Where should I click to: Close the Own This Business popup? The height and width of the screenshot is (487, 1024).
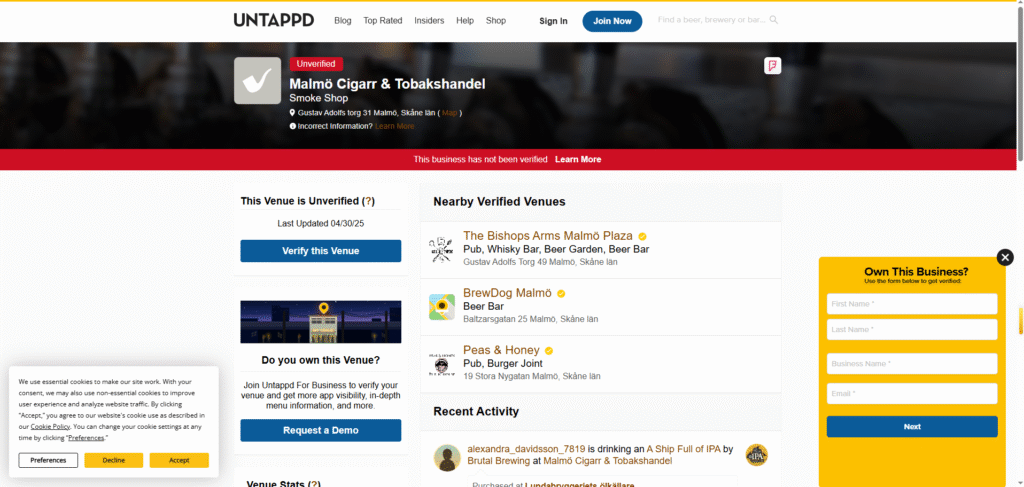coord(1005,257)
